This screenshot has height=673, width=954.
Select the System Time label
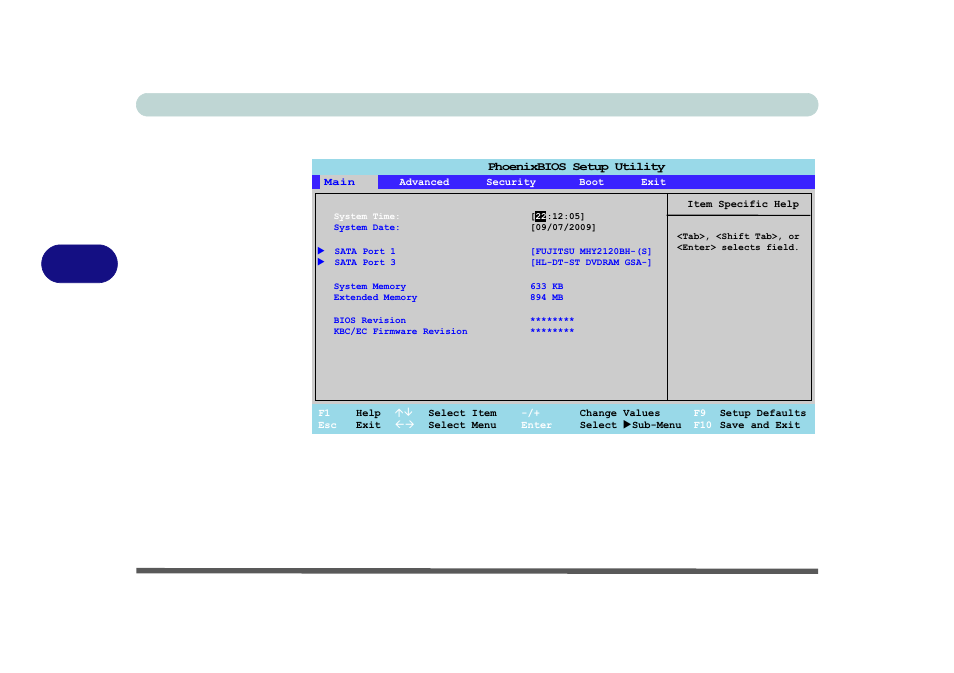pos(366,216)
